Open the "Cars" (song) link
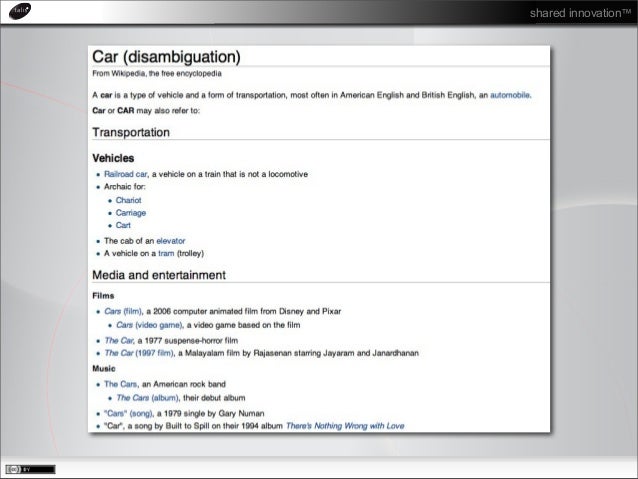 [128, 413]
